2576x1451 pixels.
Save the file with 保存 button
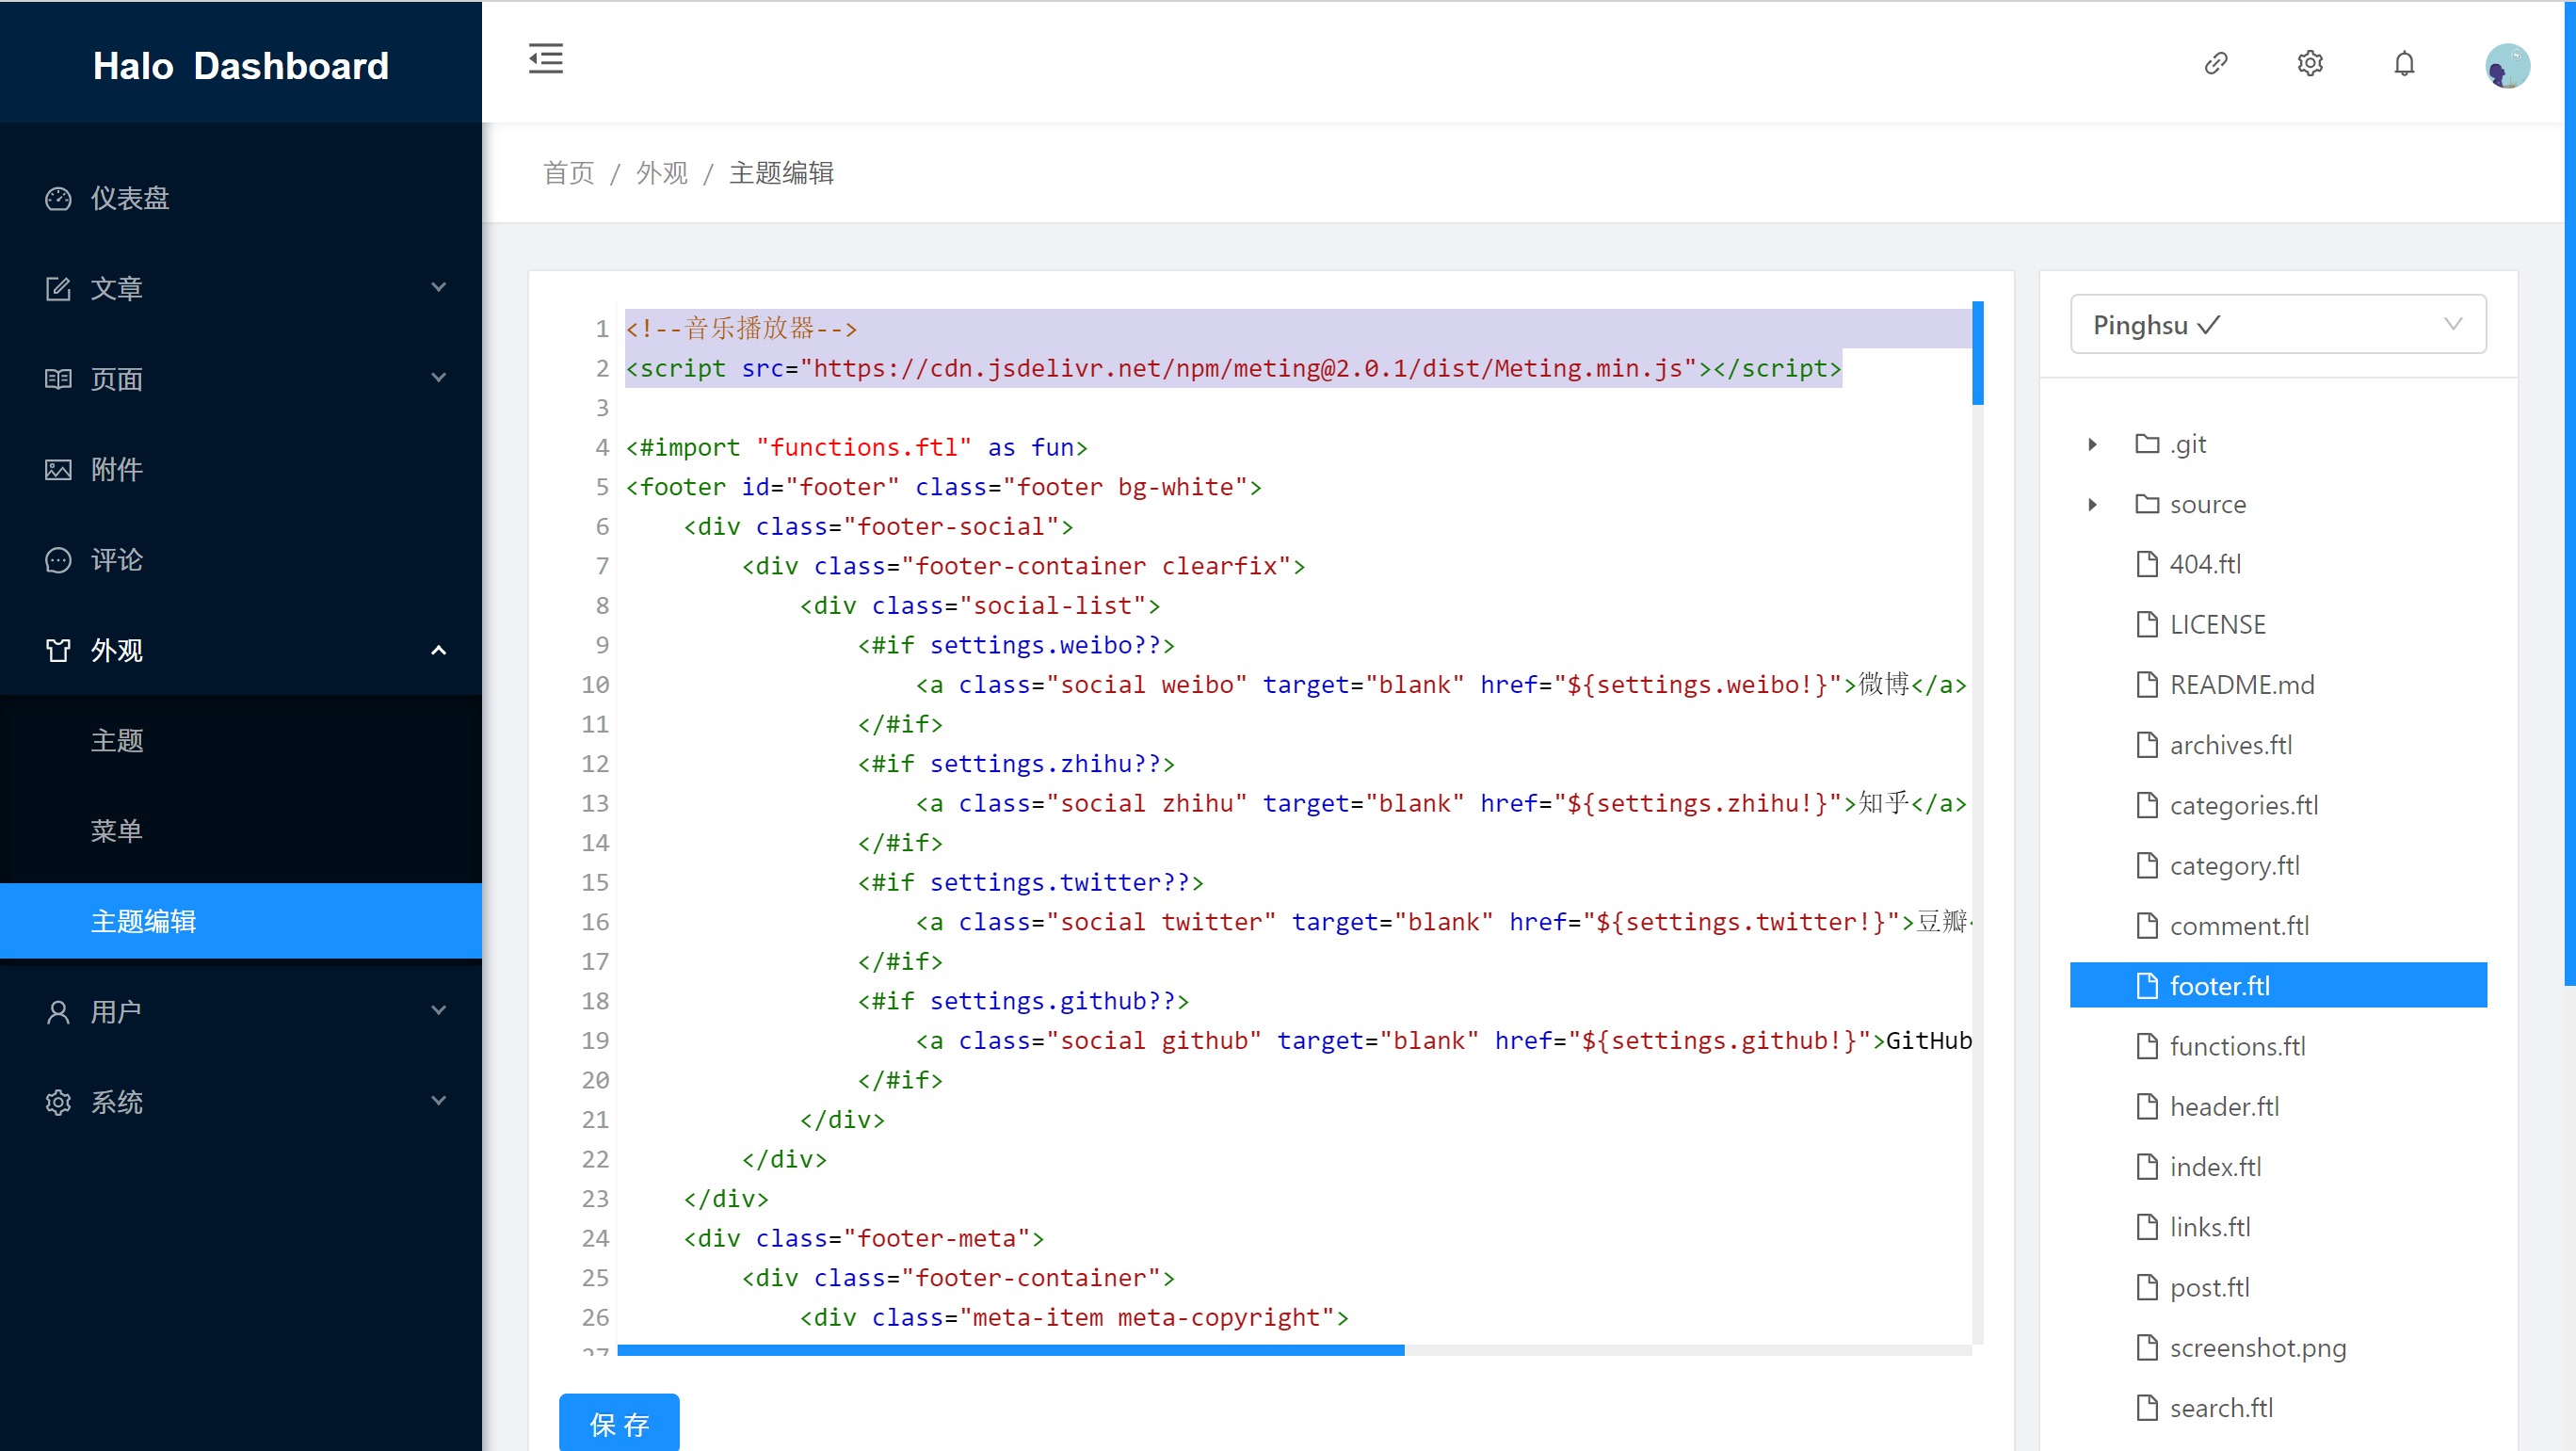coord(619,1423)
